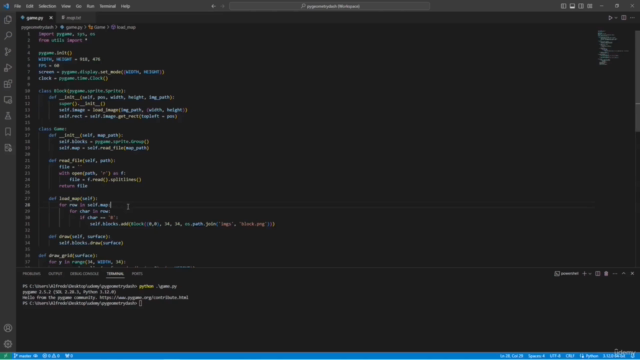Open errors and warnings count in status bar
The height and width of the screenshot is (360, 640).
coord(51,356)
